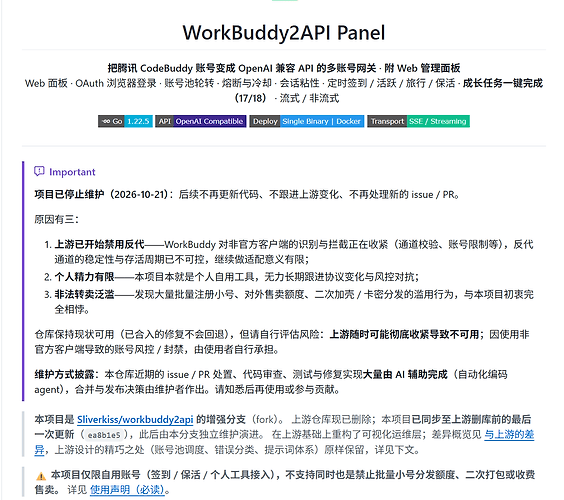The height and width of the screenshot is (500, 564).
Task: Click the WorkBuddy2API Panel heading
Action: click(284, 32)
